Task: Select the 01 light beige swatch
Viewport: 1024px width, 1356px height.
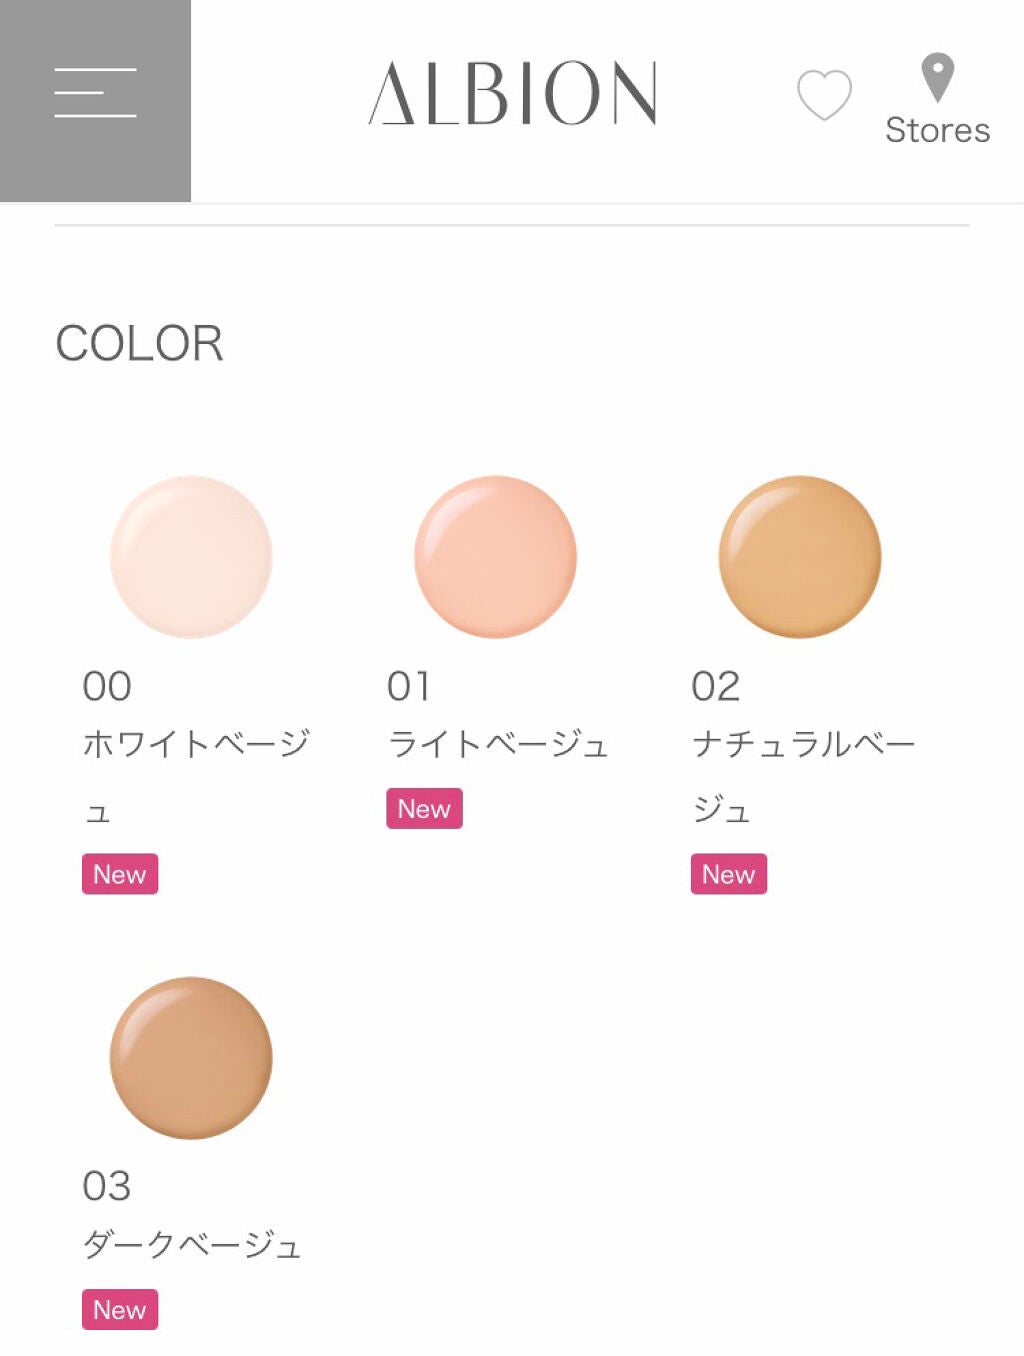Action: [495, 557]
